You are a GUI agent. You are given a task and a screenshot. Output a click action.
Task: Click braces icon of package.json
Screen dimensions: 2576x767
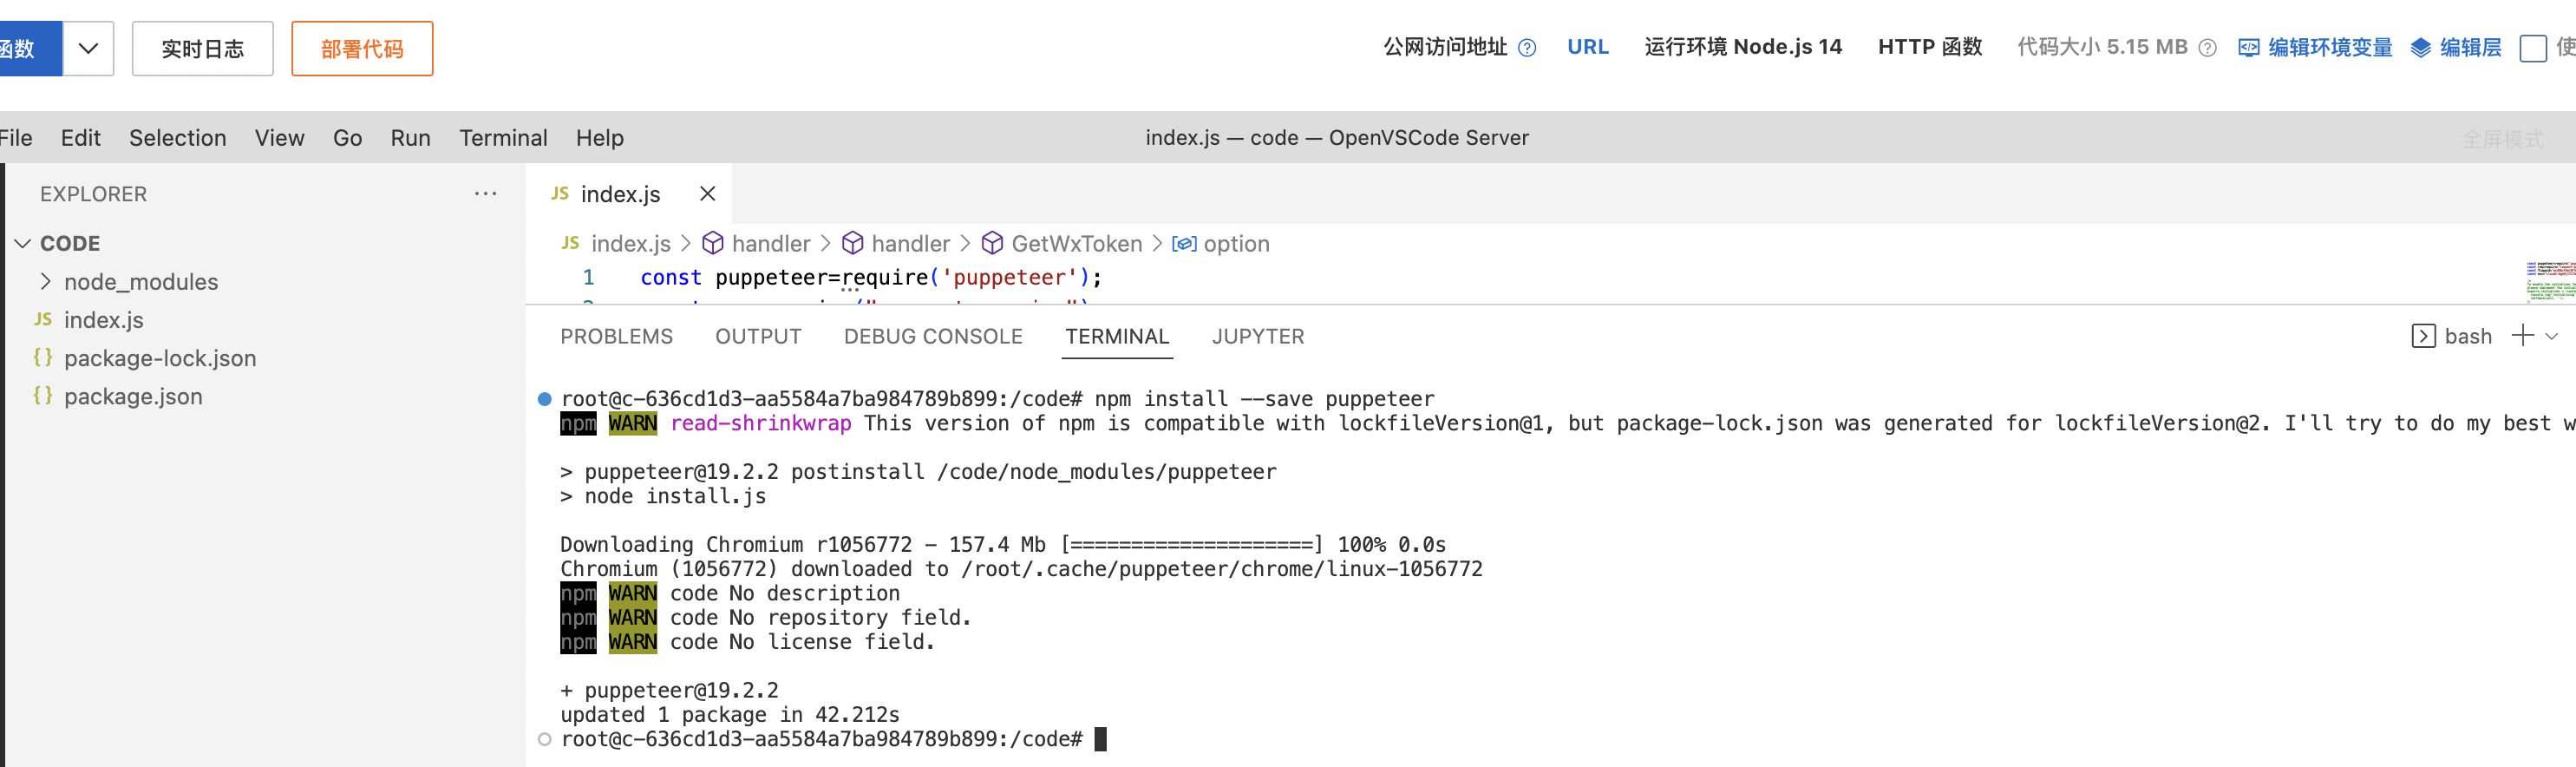(x=43, y=395)
